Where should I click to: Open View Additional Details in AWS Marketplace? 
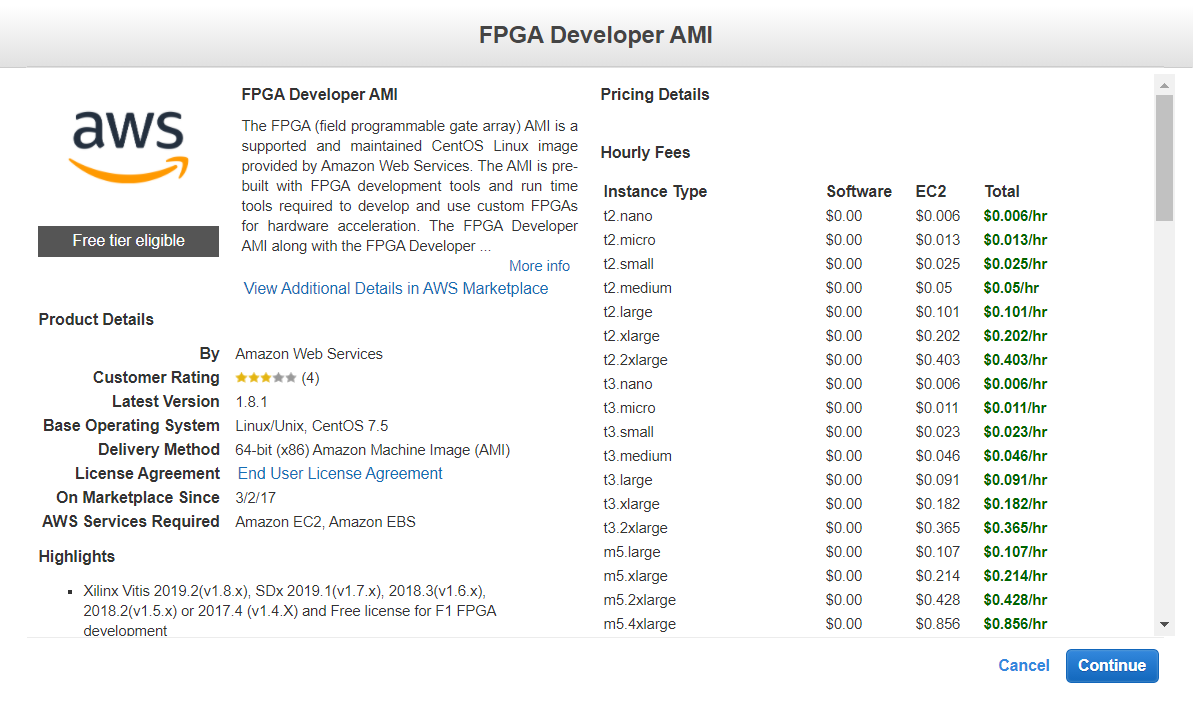point(396,288)
